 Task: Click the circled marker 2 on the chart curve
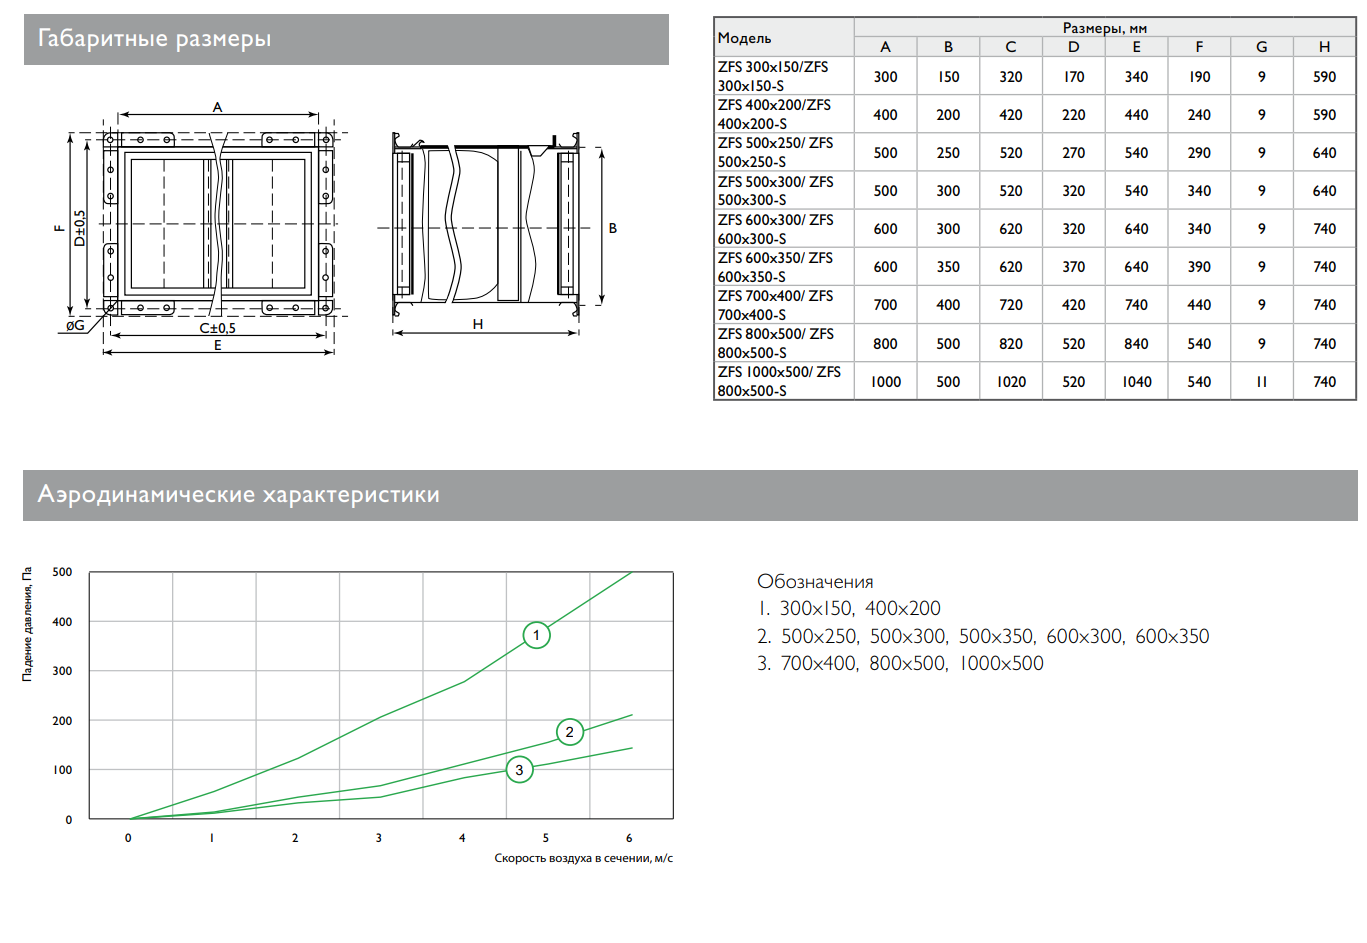pos(570,732)
